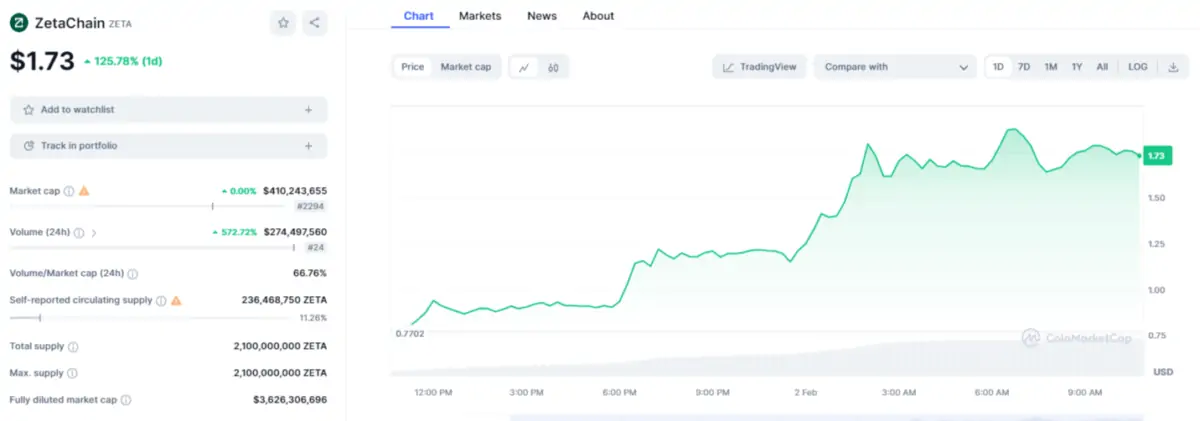Click the Market cap info icon

pos(69,191)
